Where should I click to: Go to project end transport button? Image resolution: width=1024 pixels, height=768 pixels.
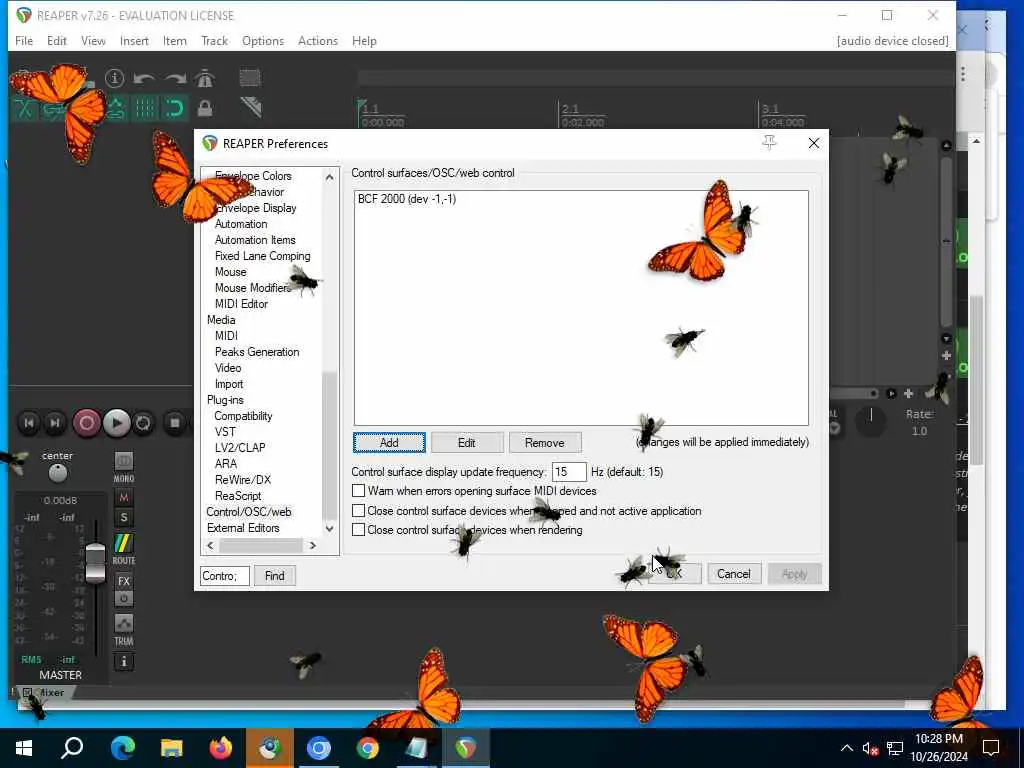tap(55, 423)
